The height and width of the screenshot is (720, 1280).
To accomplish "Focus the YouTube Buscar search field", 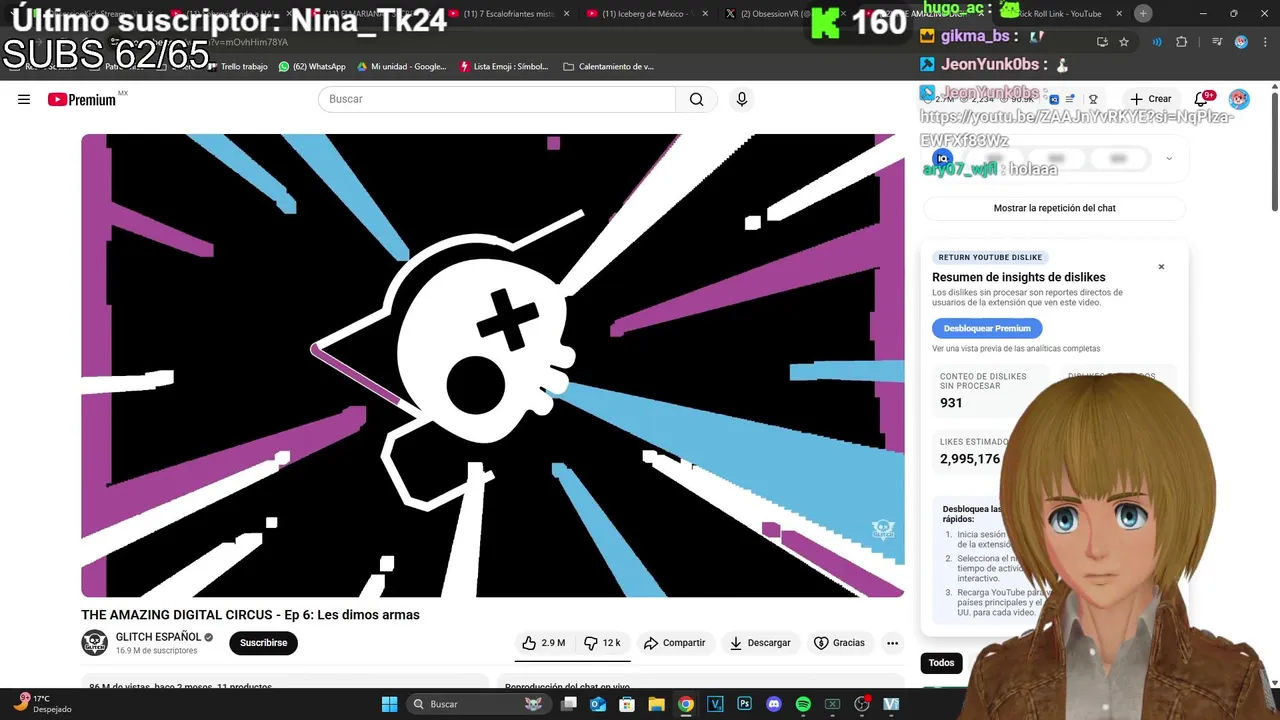I will 497,99.
